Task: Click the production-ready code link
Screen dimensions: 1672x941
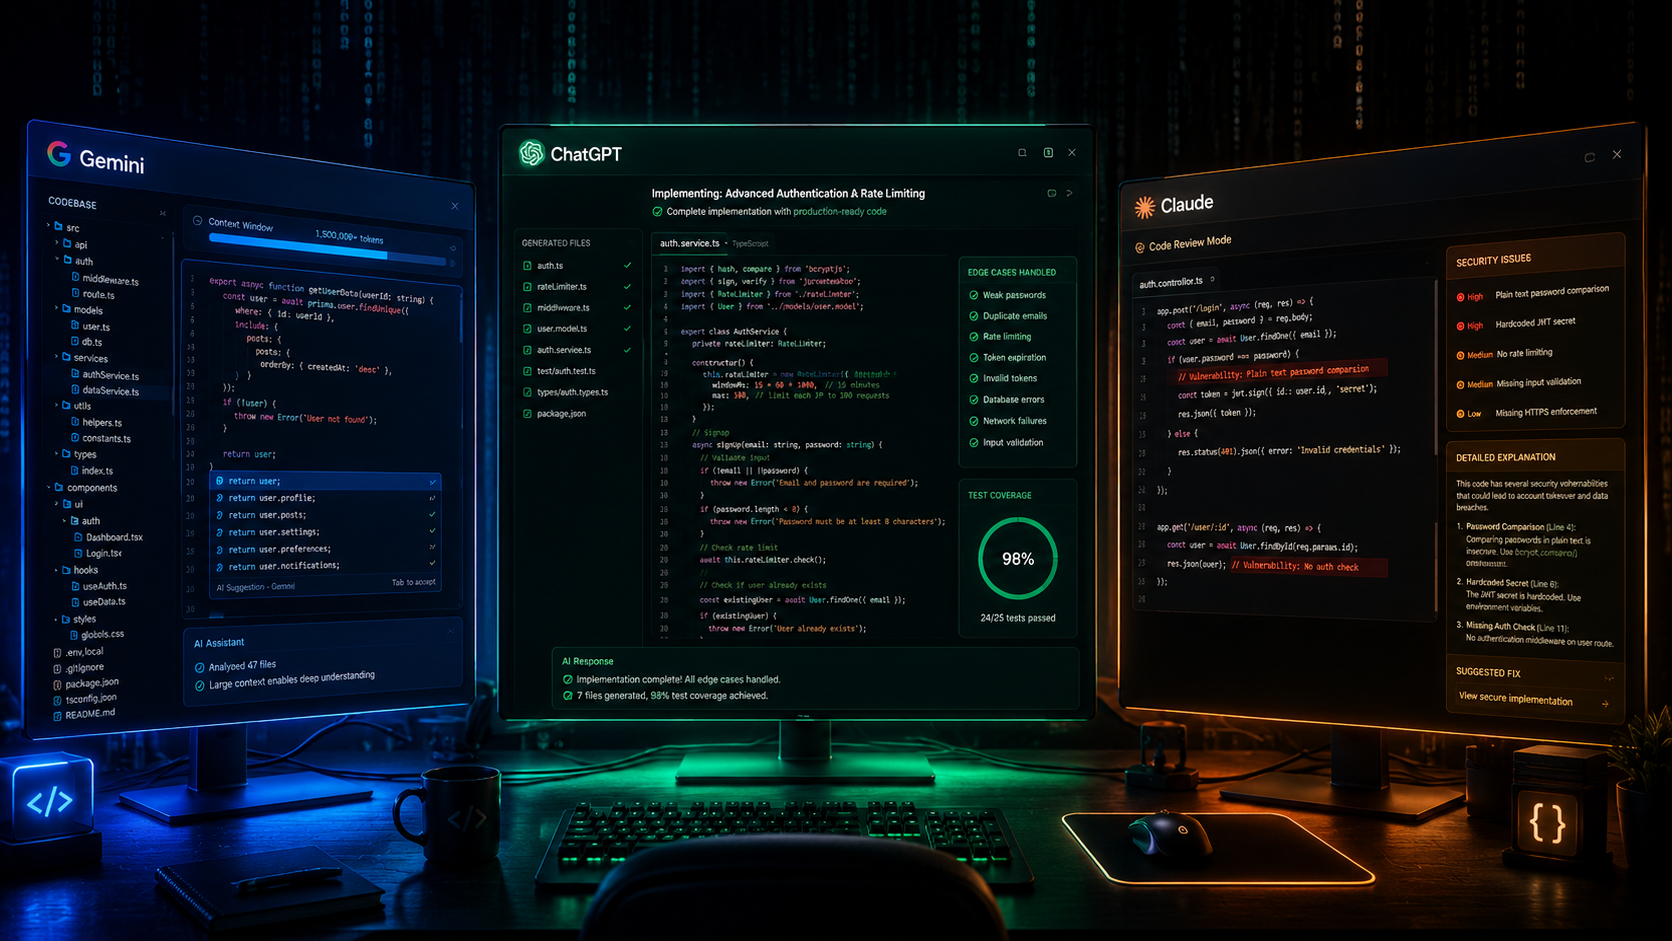Action: 840,212
